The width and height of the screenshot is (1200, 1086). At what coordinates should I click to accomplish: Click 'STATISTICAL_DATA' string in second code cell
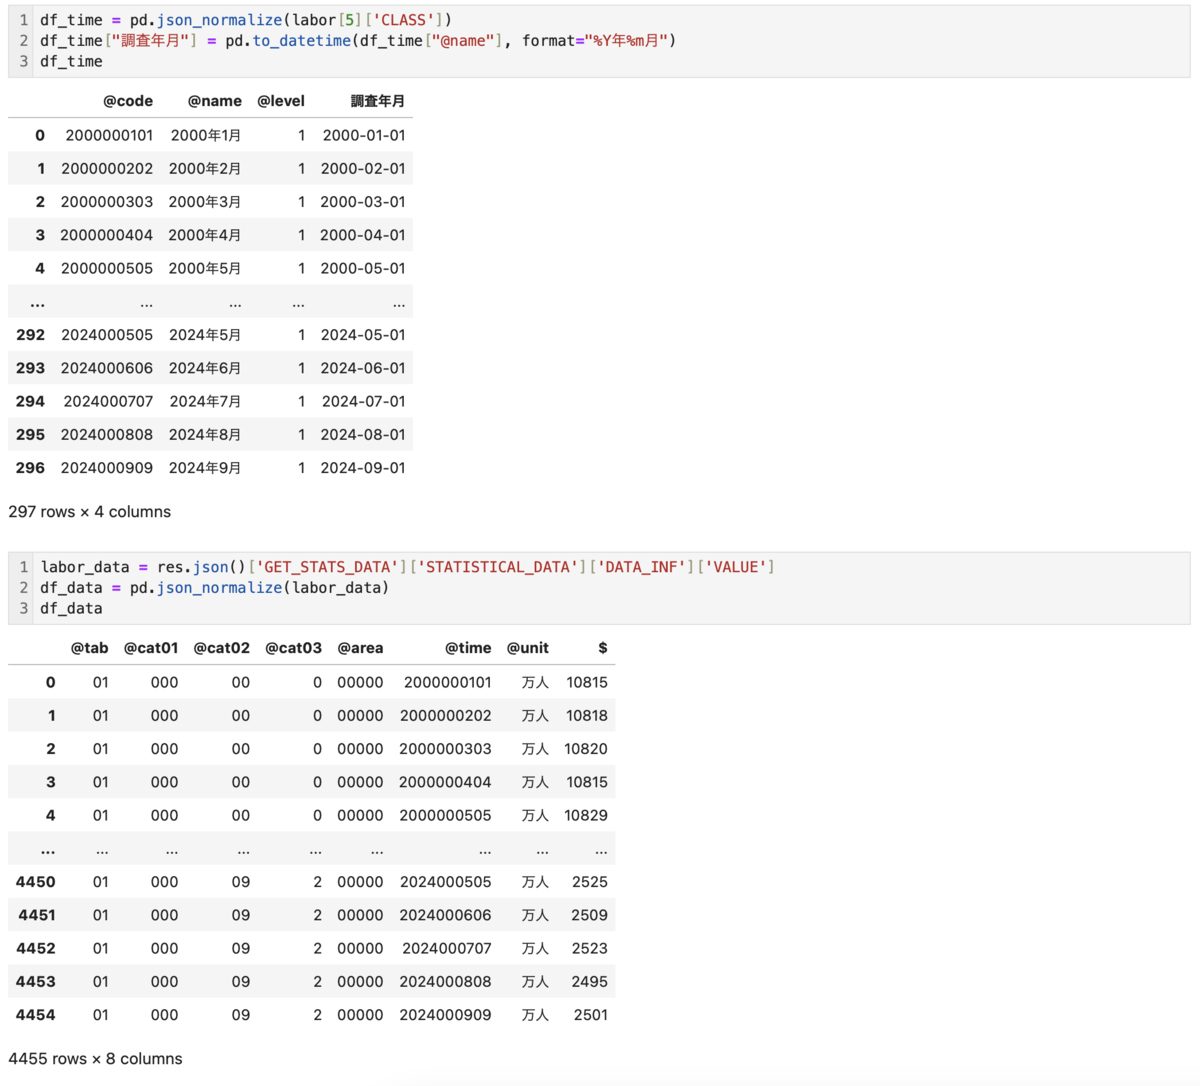pyautogui.click(x=499, y=567)
